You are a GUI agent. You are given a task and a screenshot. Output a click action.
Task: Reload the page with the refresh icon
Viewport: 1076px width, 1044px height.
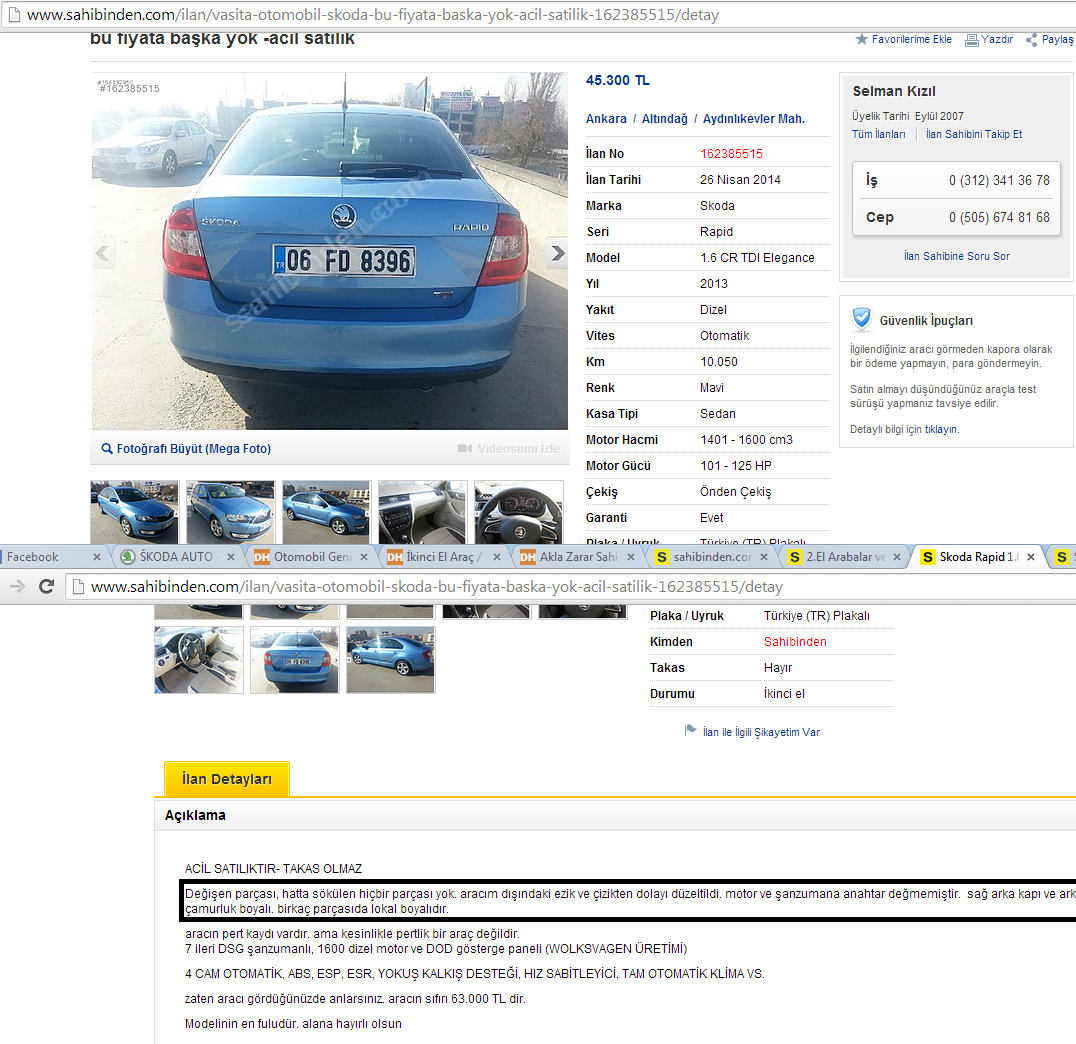coord(47,586)
